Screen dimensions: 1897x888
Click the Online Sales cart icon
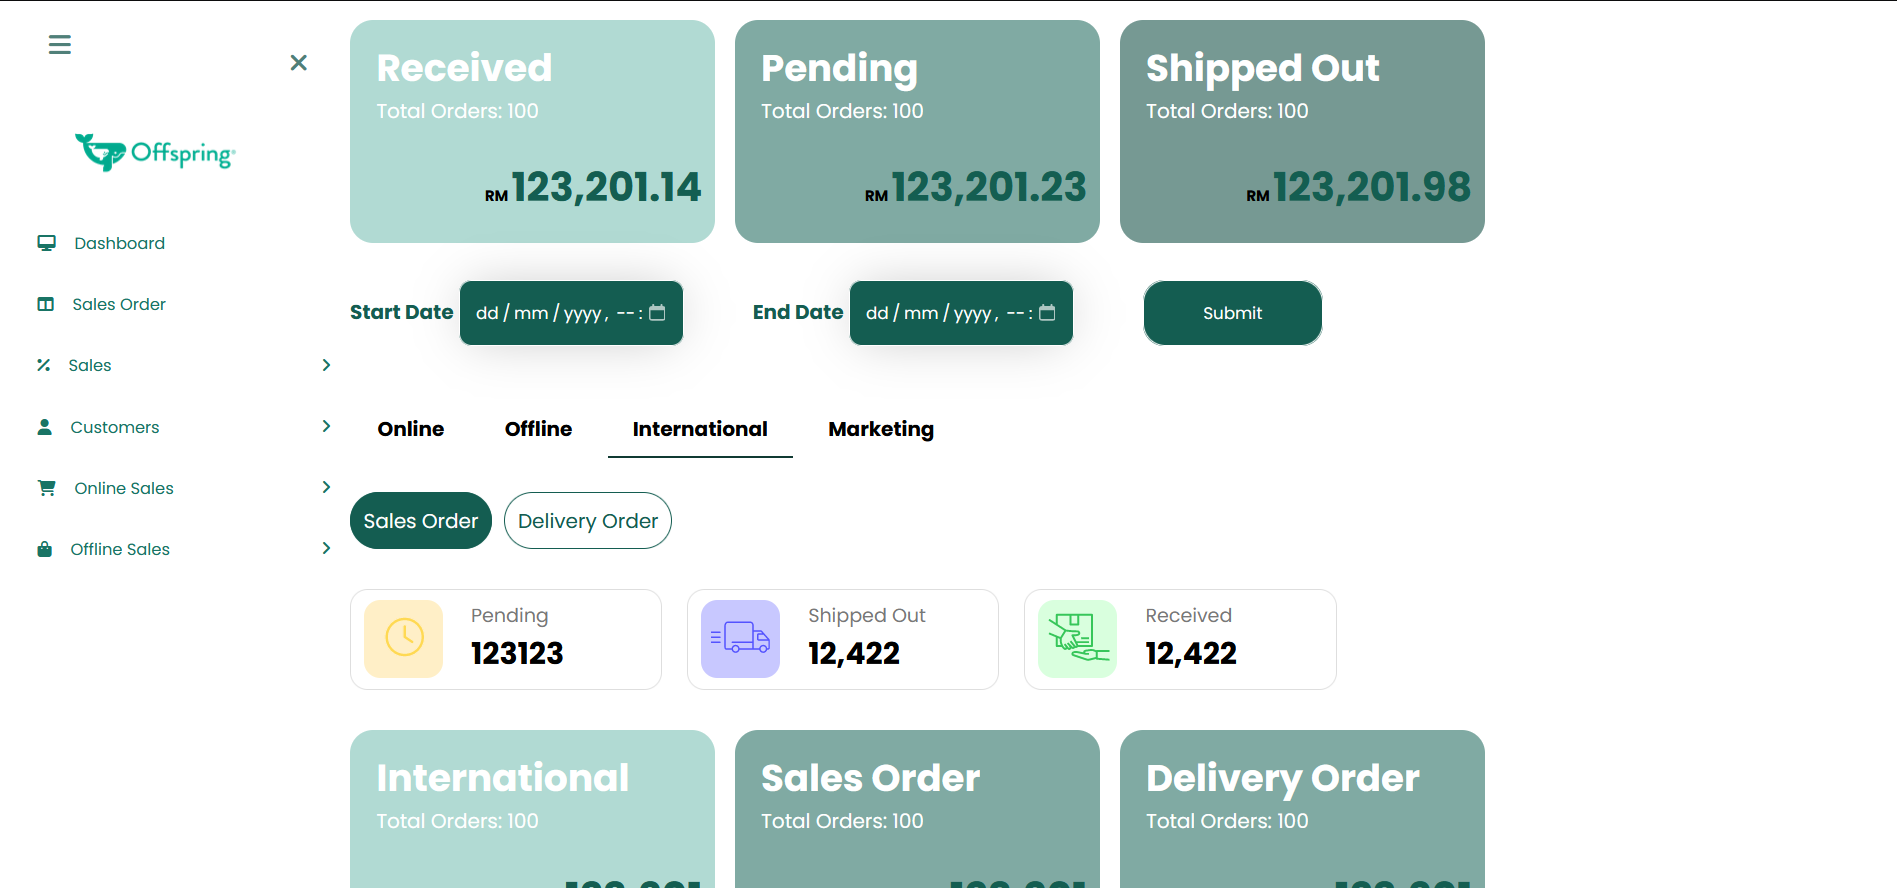tap(46, 488)
